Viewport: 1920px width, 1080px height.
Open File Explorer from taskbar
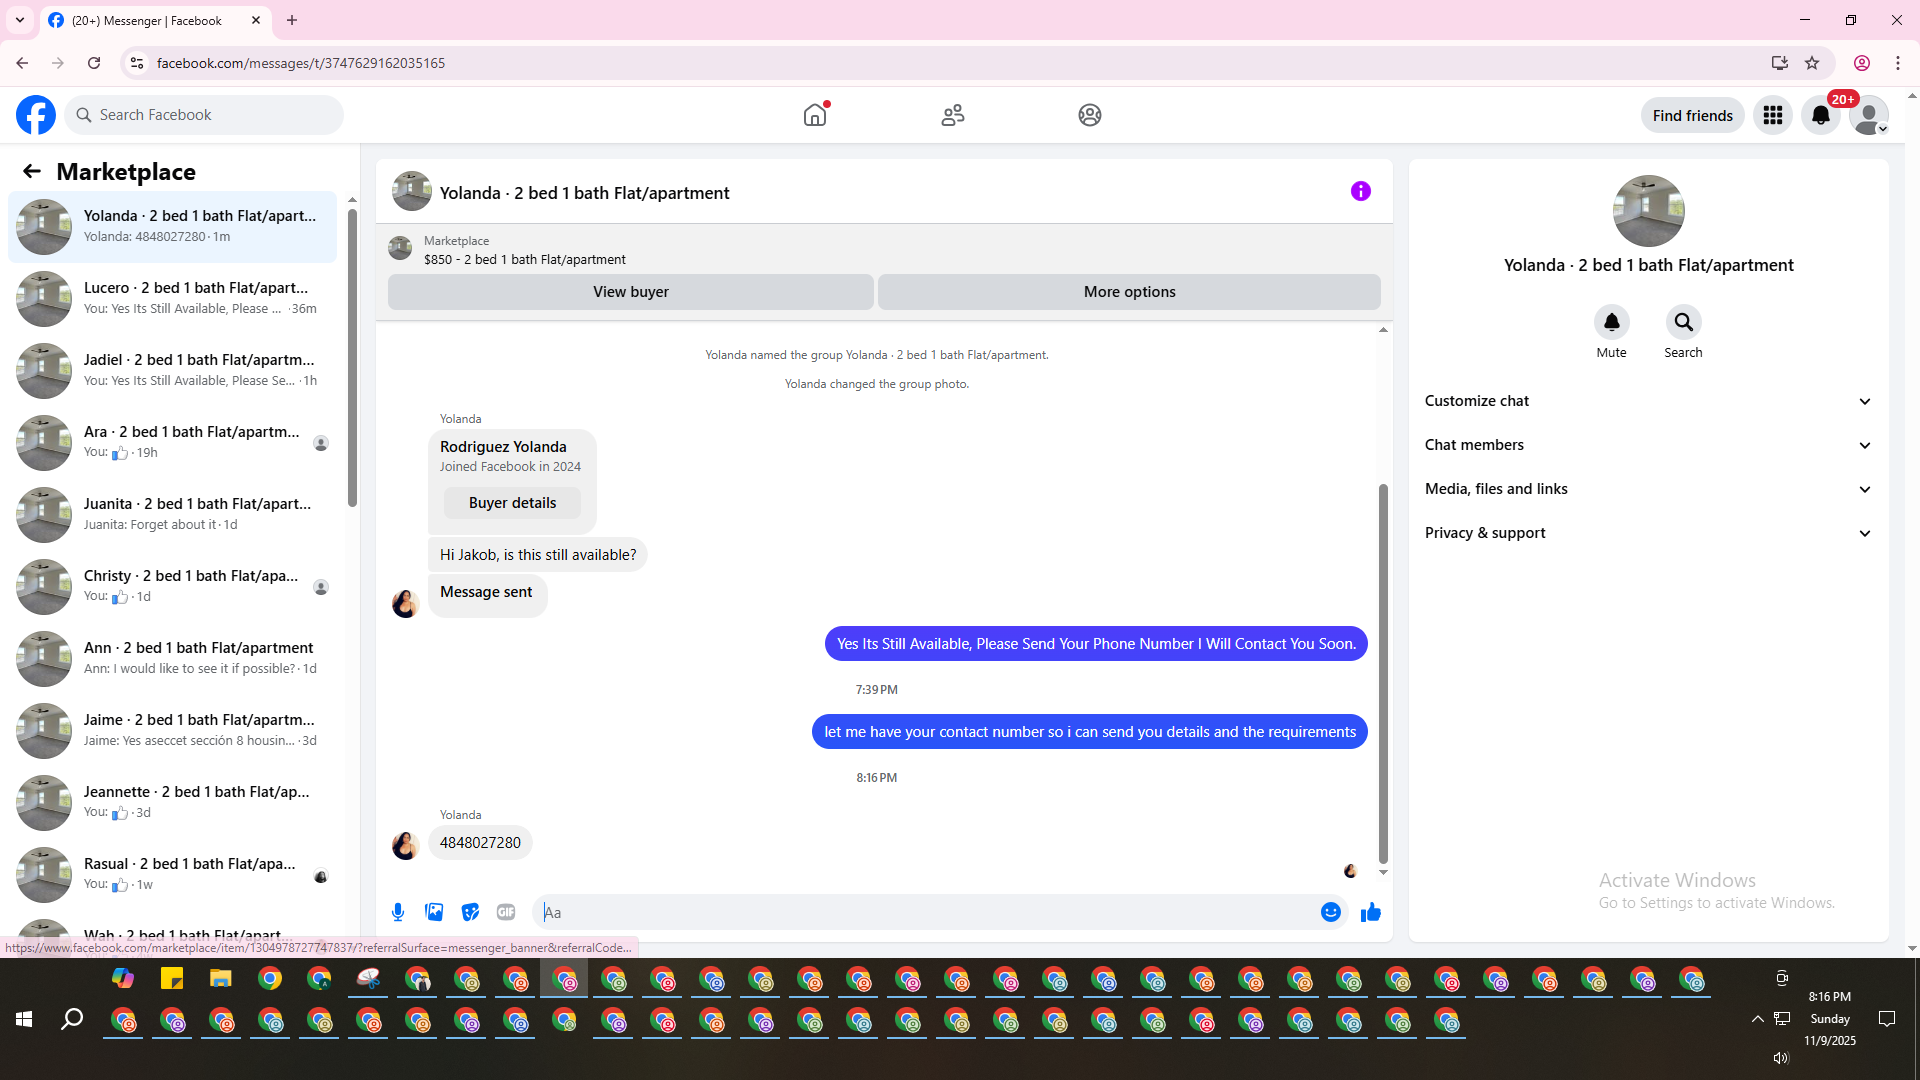[x=220, y=979]
